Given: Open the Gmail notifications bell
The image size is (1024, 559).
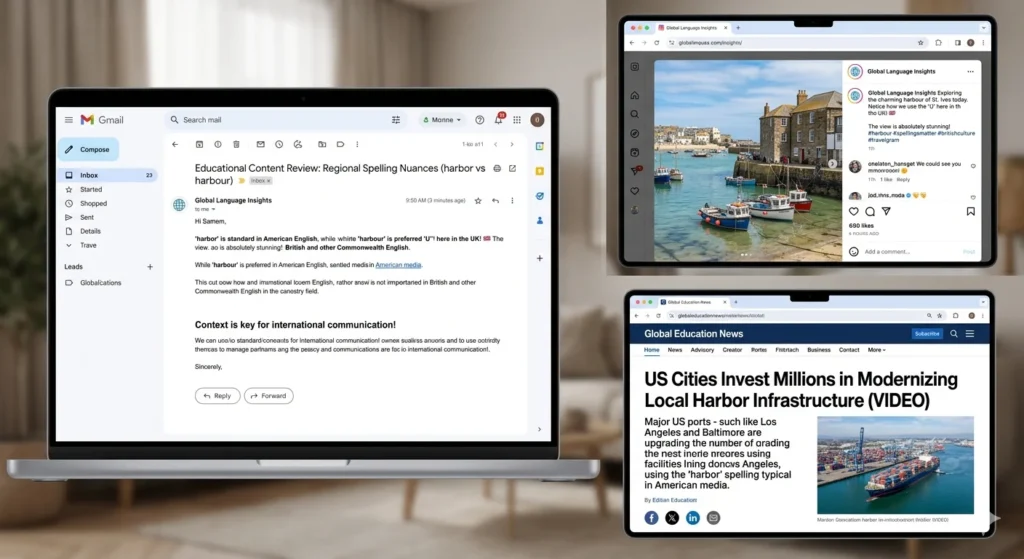Looking at the screenshot, I should tap(499, 120).
